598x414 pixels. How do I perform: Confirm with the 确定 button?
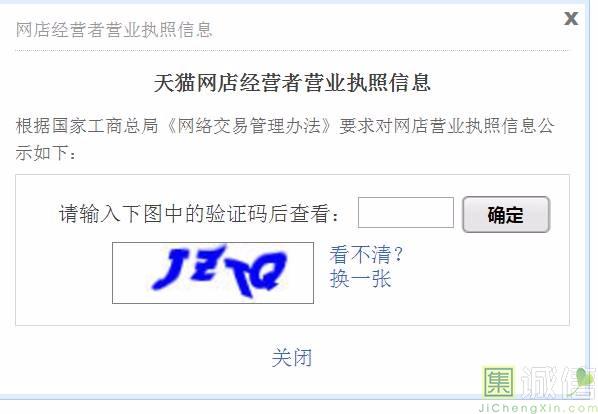click(506, 214)
